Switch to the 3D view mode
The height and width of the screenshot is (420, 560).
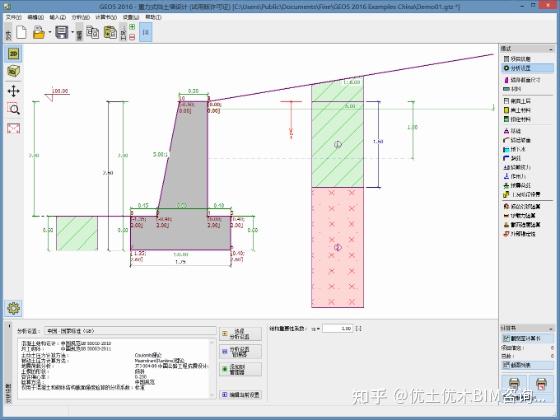14,71
